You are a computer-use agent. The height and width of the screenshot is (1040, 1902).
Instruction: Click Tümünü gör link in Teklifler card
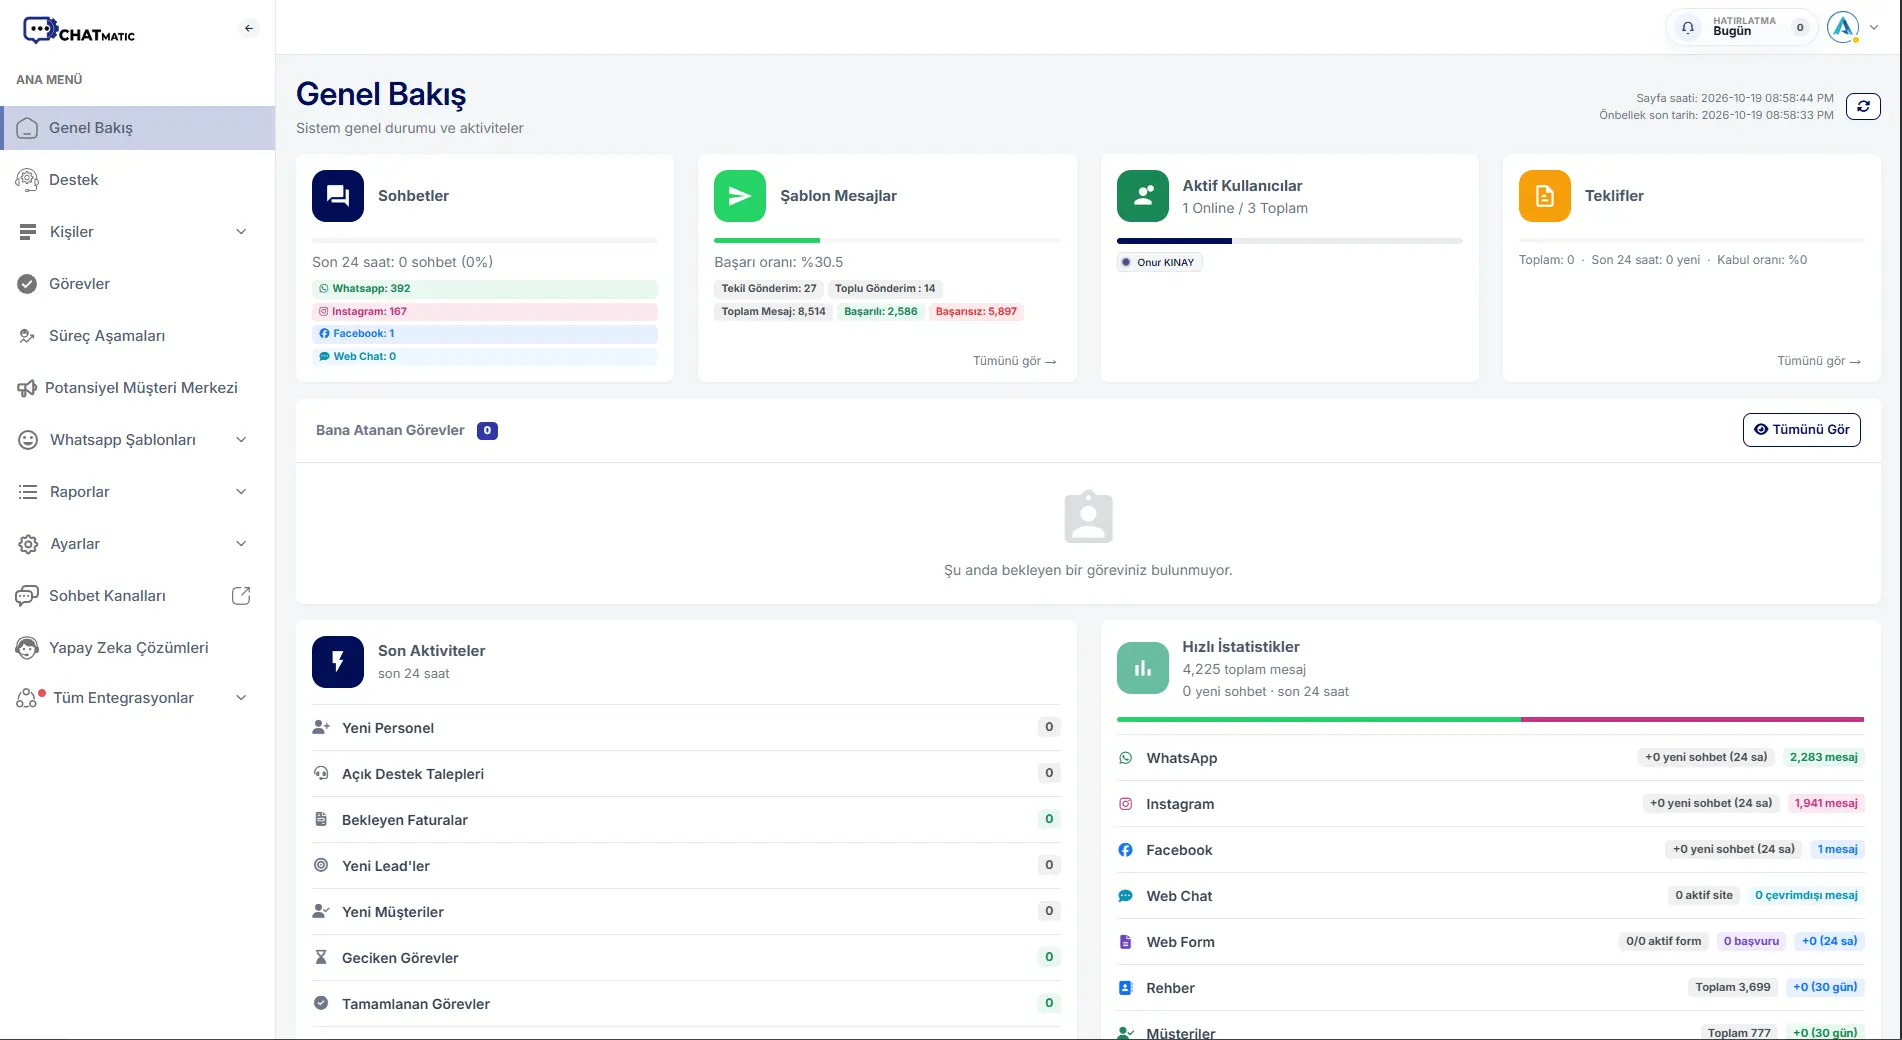1818,361
